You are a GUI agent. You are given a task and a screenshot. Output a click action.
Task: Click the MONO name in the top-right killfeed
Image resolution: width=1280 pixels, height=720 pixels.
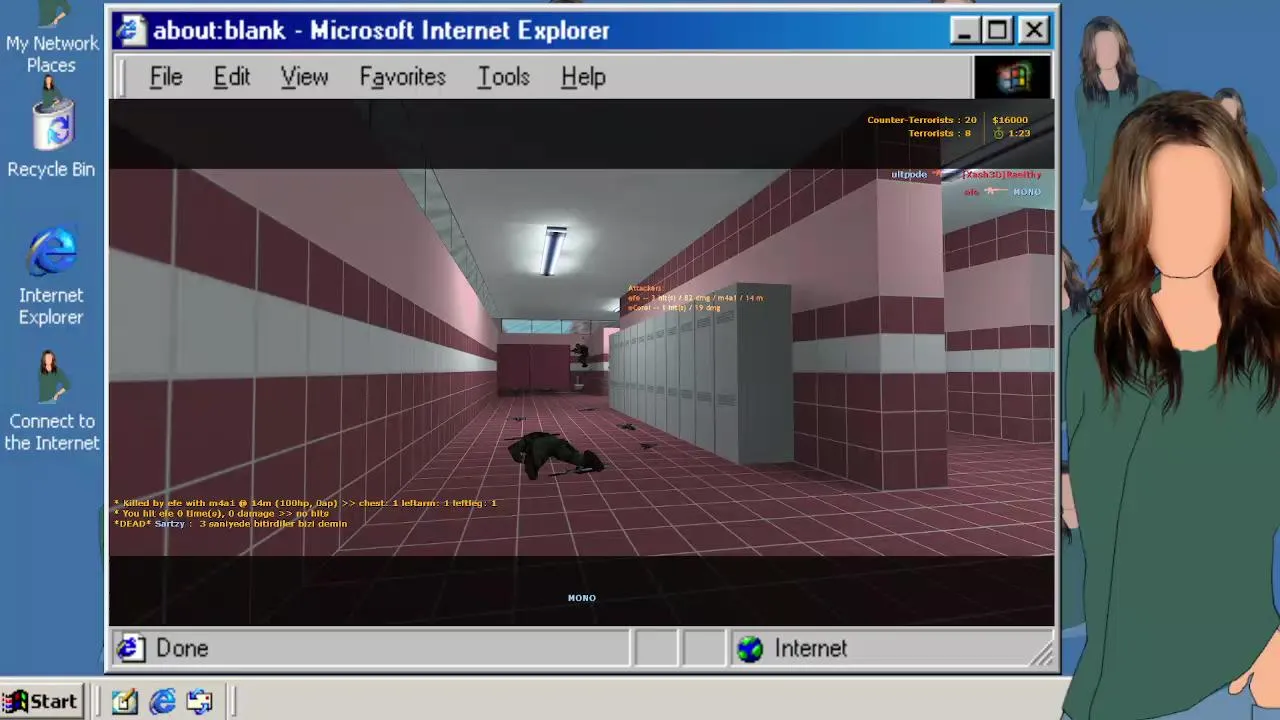1027,191
